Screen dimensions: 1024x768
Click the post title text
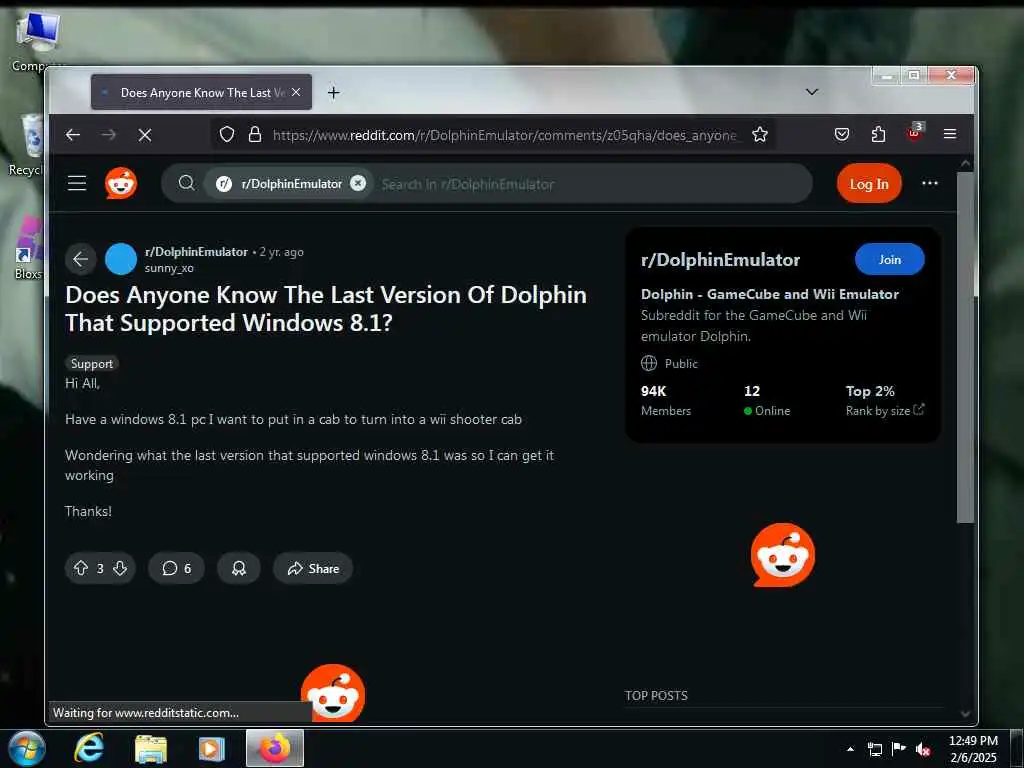click(326, 308)
